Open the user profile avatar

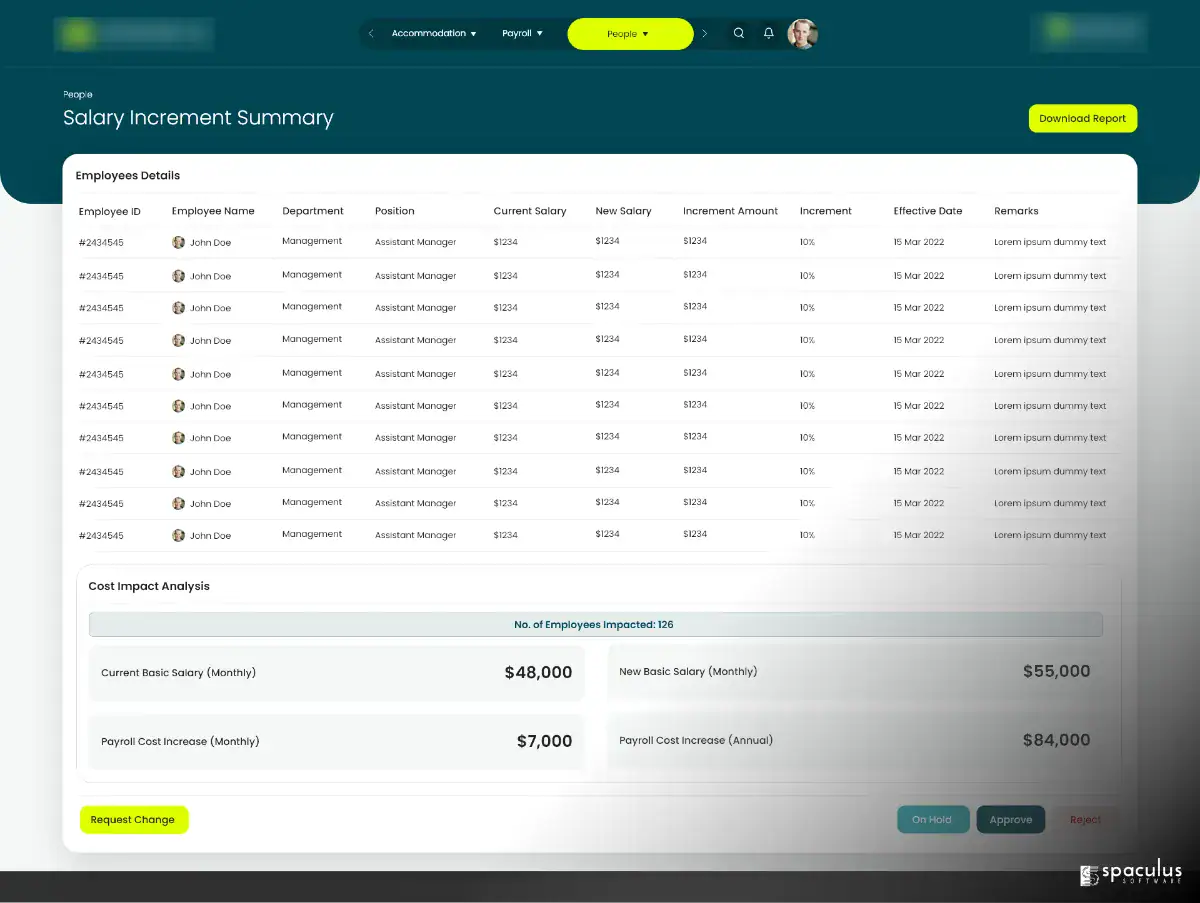tap(802, 33)
